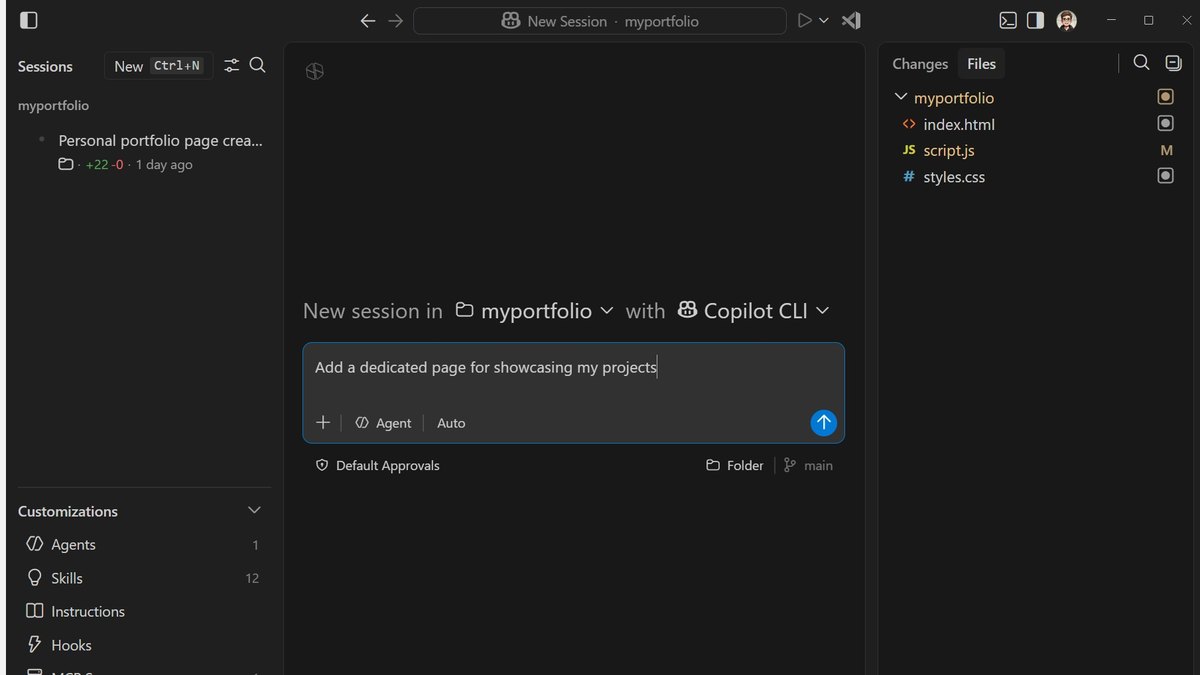Search files with the magnifier icon in right panel
This screenshot has width=1200, height=675.
(1141, 63)
